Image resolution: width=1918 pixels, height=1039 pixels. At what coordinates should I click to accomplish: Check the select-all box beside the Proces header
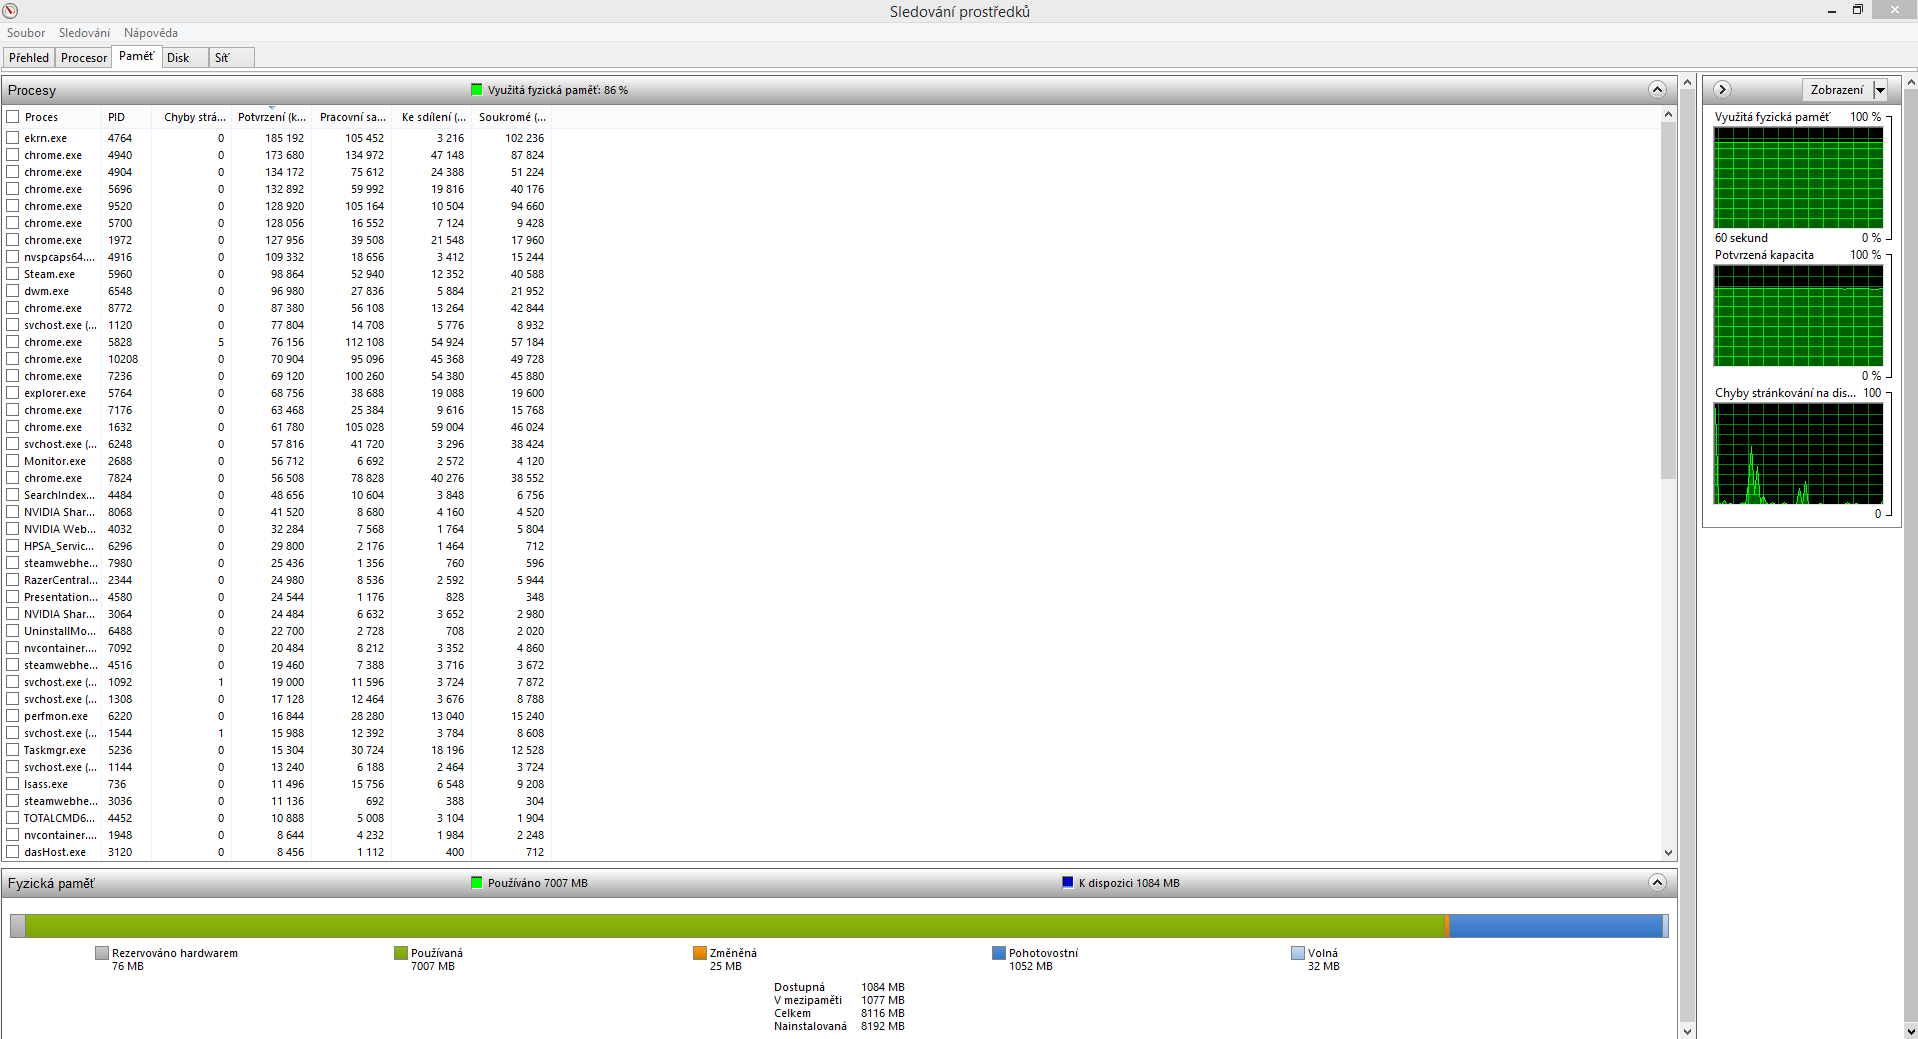coord(13,117)
